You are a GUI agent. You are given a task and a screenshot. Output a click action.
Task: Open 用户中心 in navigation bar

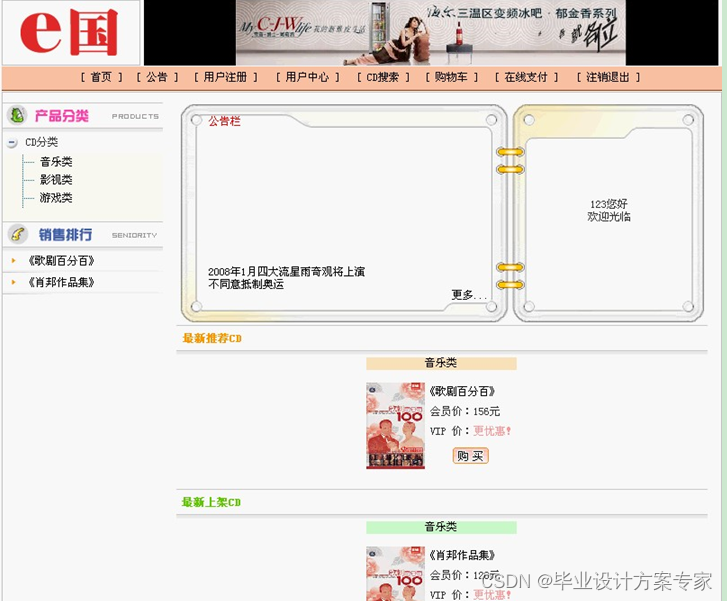[x=307, y=77]
